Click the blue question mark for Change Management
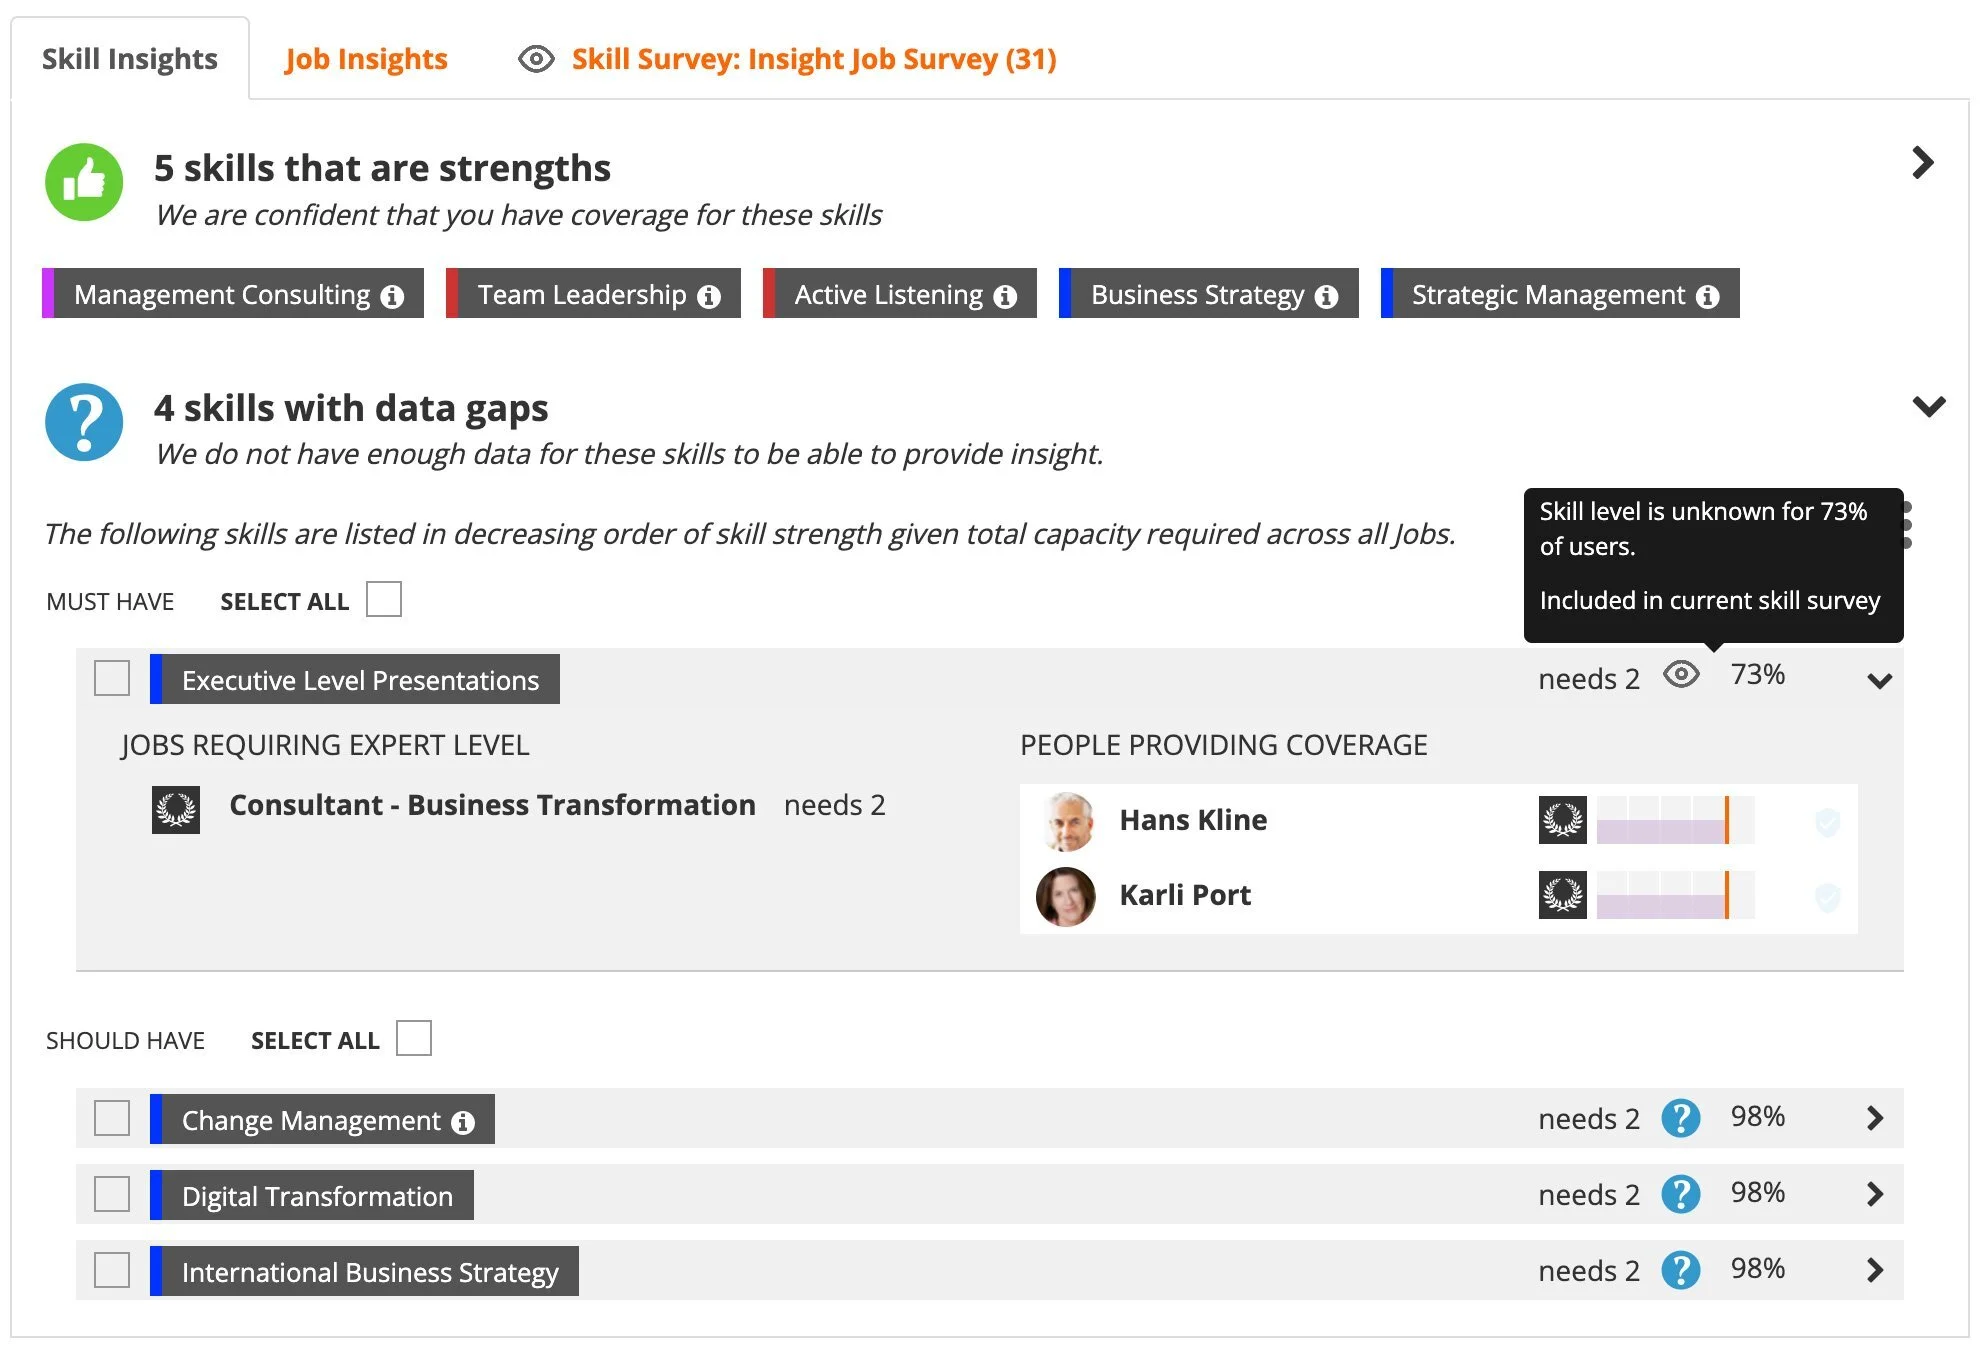 (1680, 1118)
